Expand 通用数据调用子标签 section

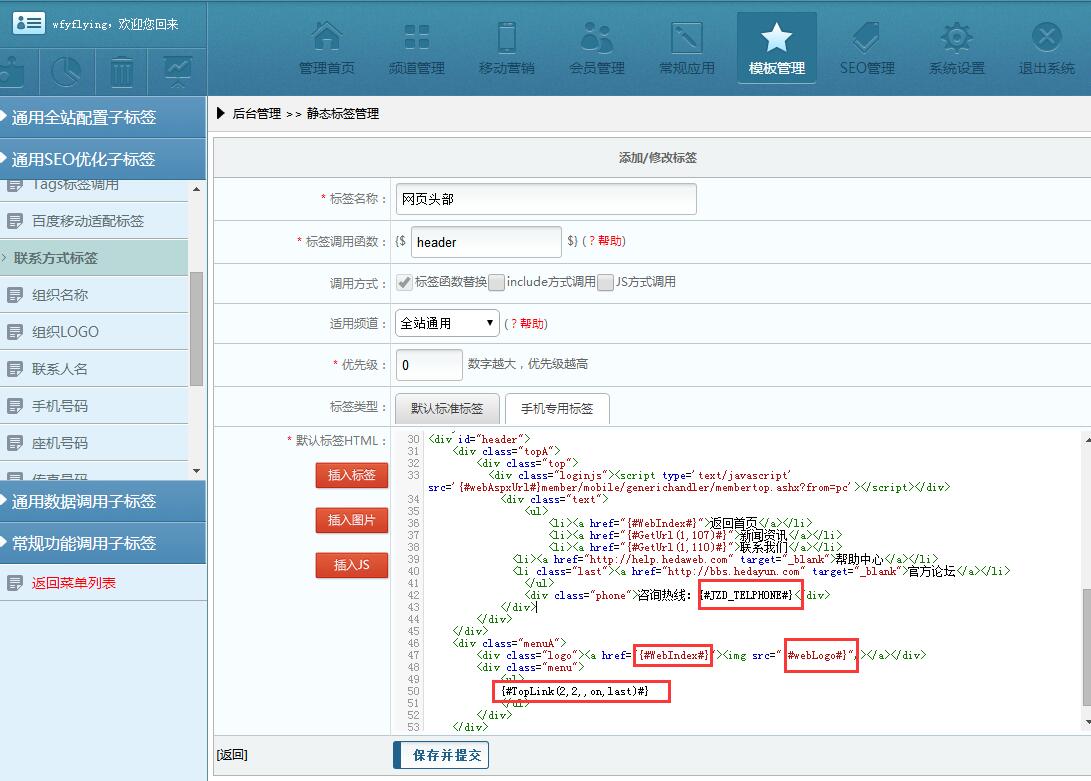coord(84,501)
